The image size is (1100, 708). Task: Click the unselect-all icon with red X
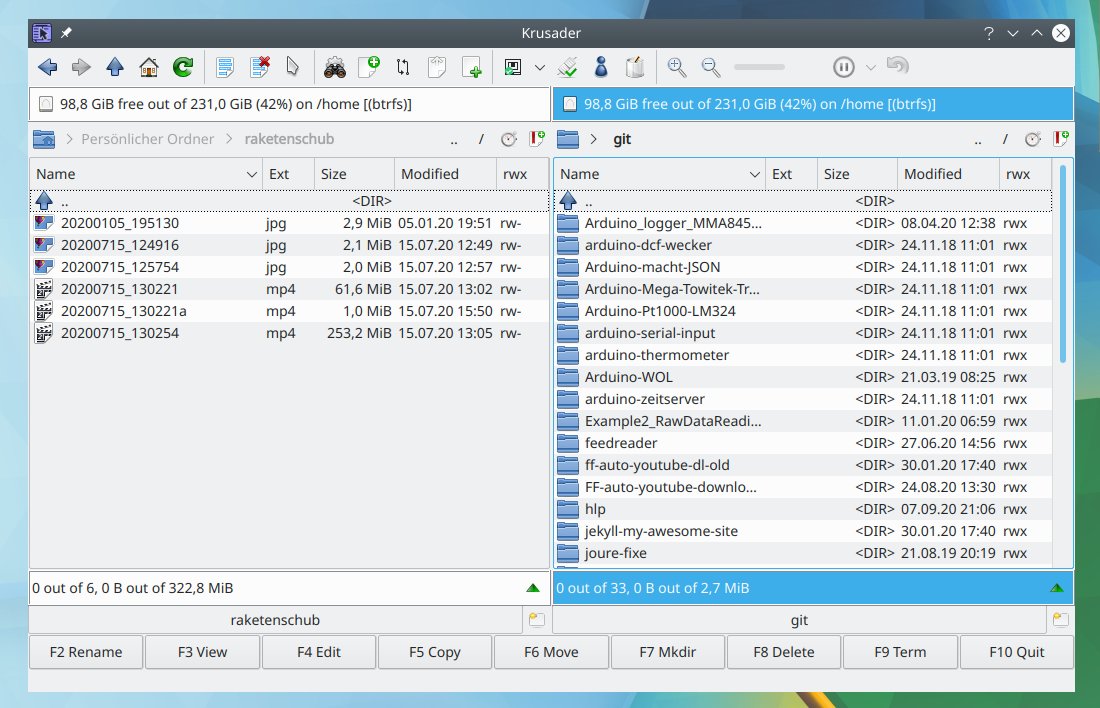tap(260, 67)
